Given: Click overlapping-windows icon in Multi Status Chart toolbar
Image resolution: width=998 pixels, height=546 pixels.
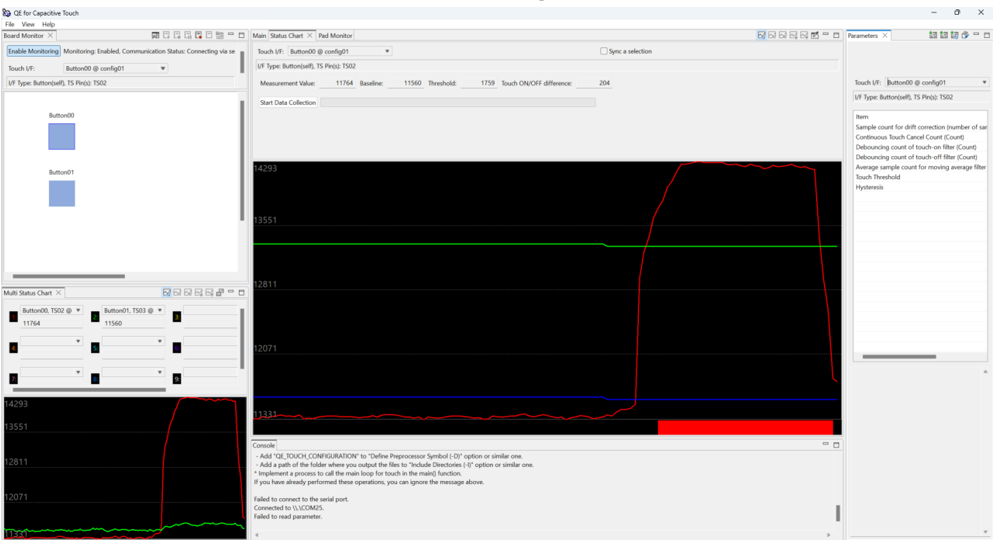Looking at the screenshot, I should click(x=220, y=293).
